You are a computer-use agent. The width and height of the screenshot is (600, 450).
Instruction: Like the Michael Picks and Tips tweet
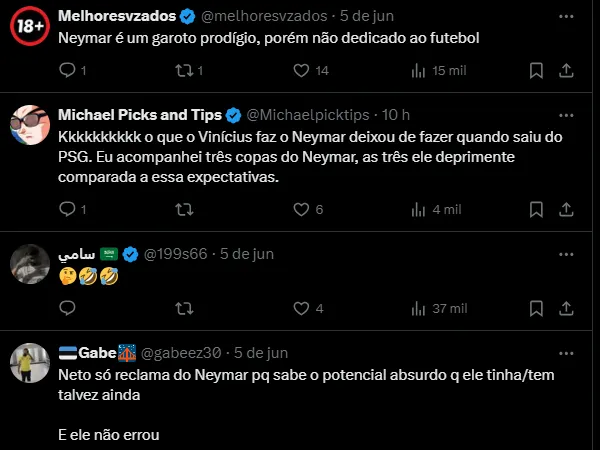(301, 209)
